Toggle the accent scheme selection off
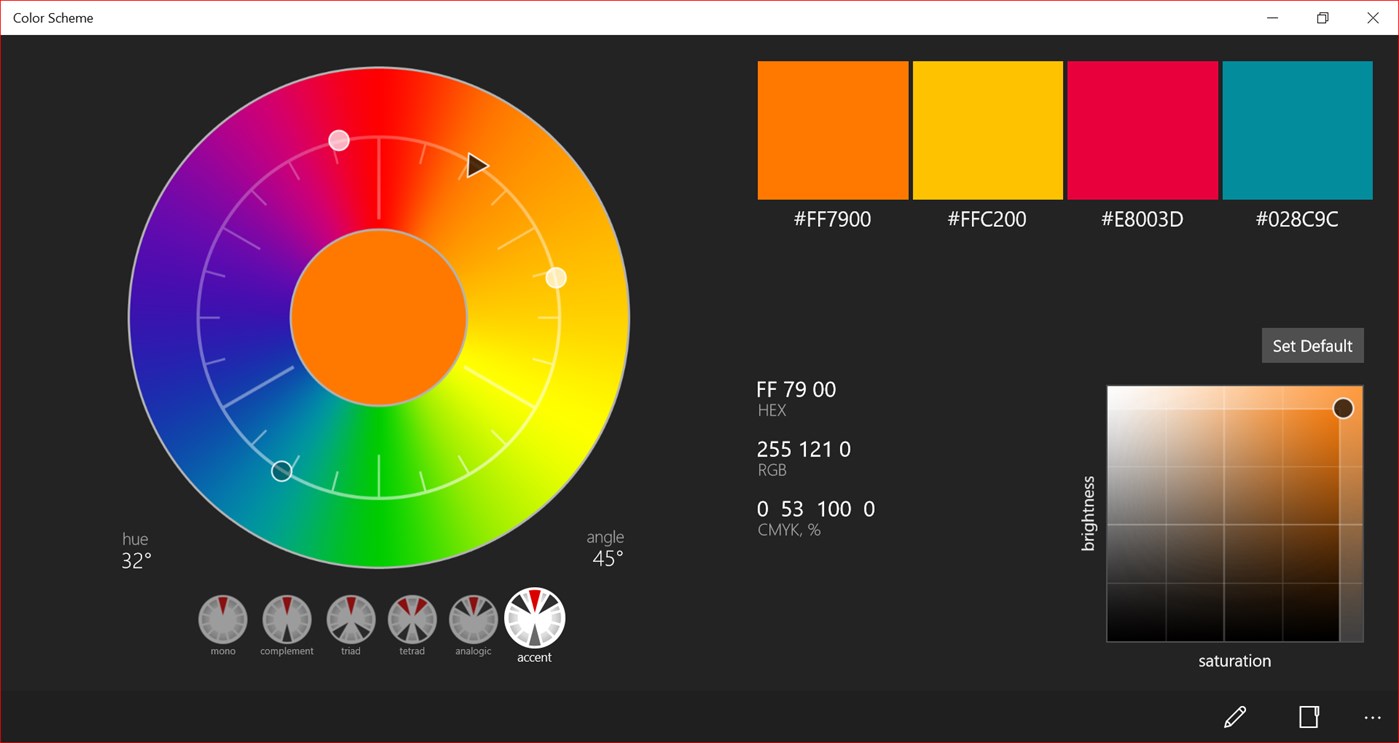The width and height of the screenshot is (1399, 743). (535, 617)
